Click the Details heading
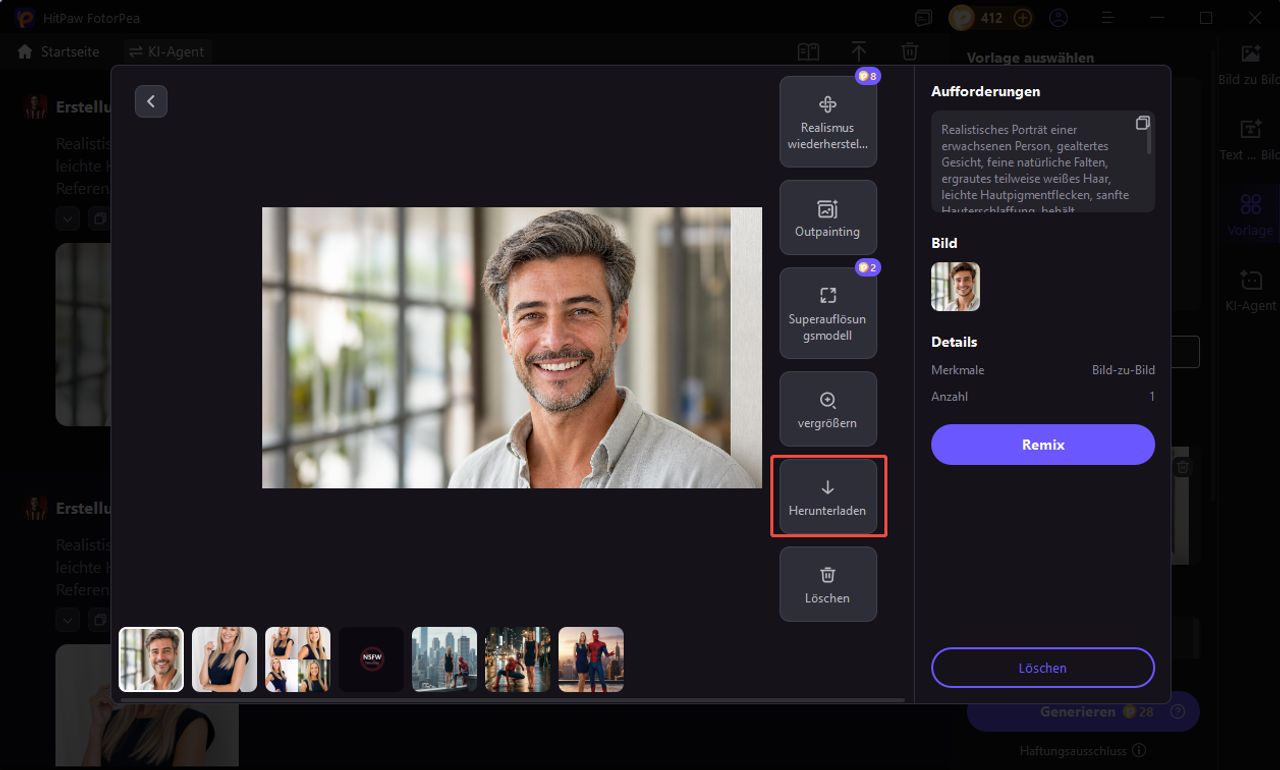 954,342
